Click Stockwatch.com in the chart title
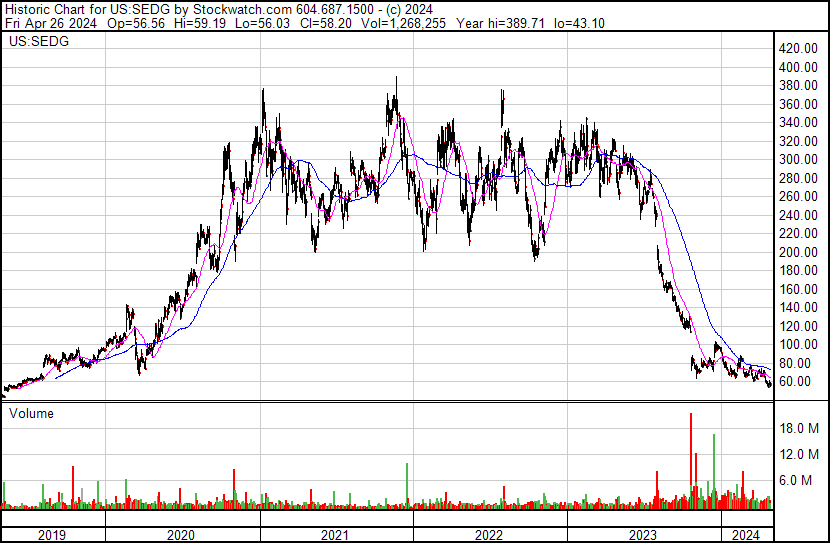 tap(242, 9)
